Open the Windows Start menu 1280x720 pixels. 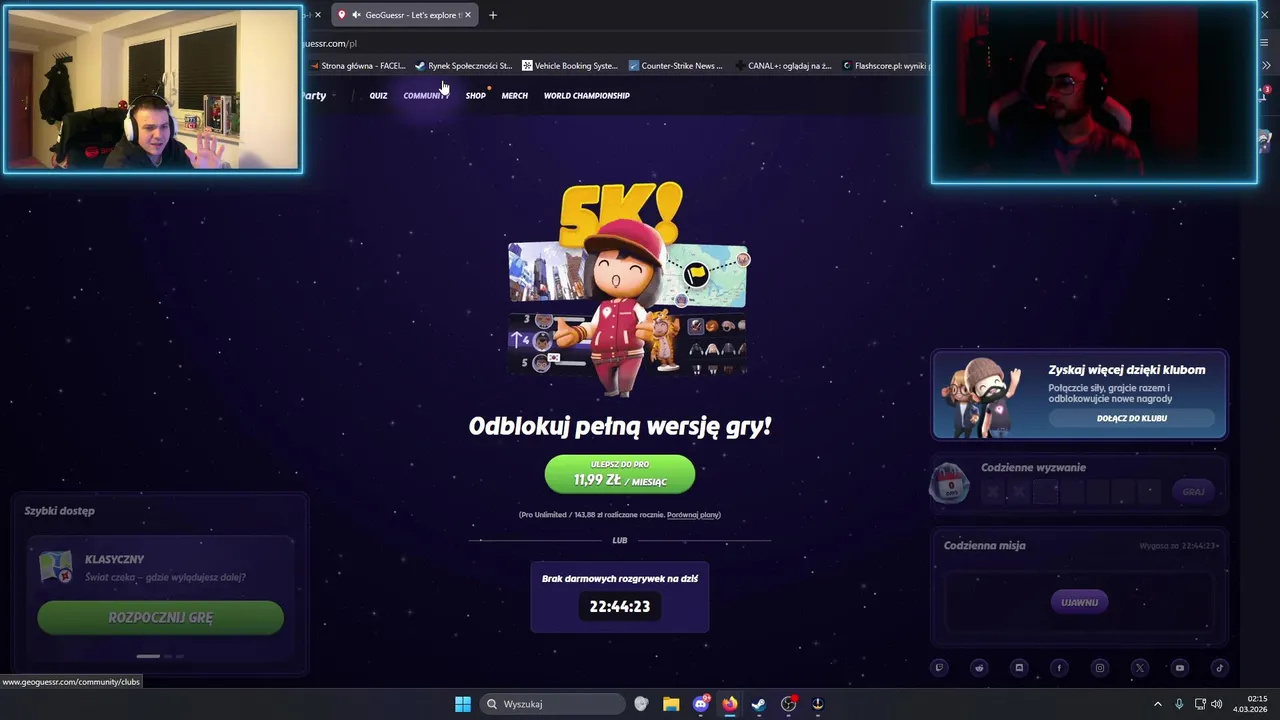463,704
